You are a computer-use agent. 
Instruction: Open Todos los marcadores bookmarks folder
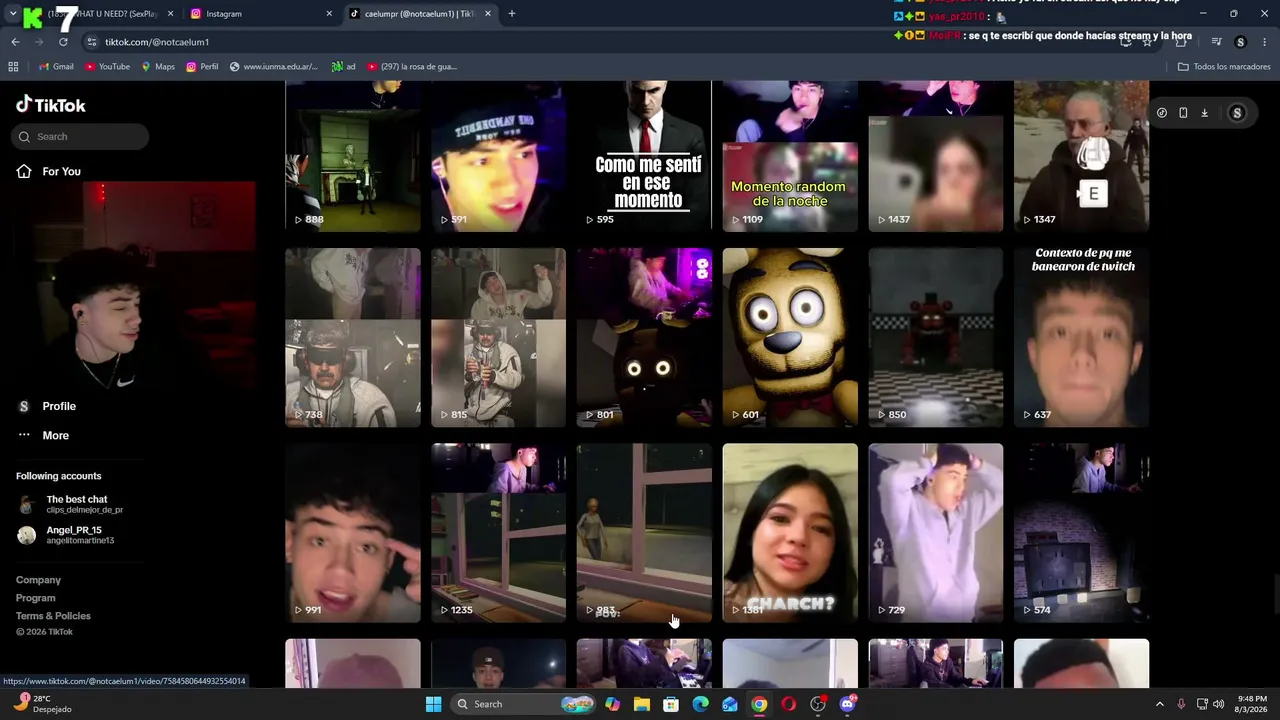click(1224, 67)
